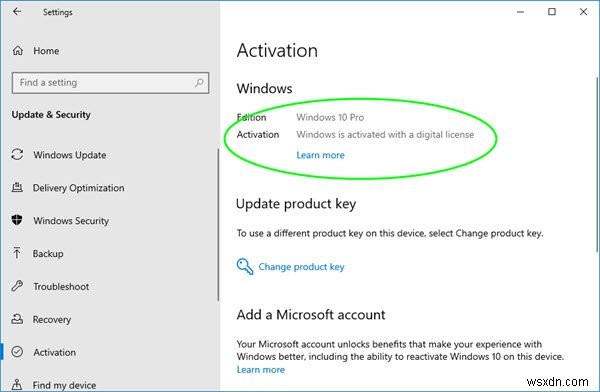
Task: Click the Recovery icon
Action: [17, 318]
